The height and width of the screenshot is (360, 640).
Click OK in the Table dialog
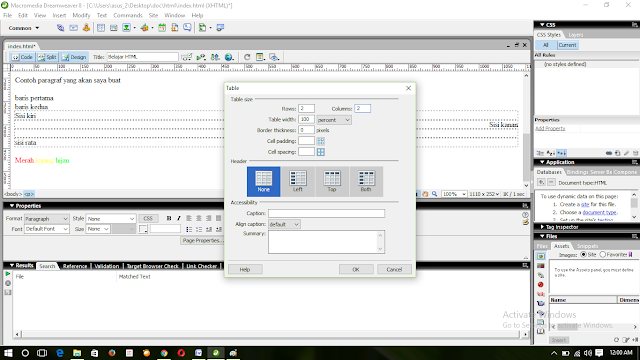pyautogui.click(x=356, y=269)
